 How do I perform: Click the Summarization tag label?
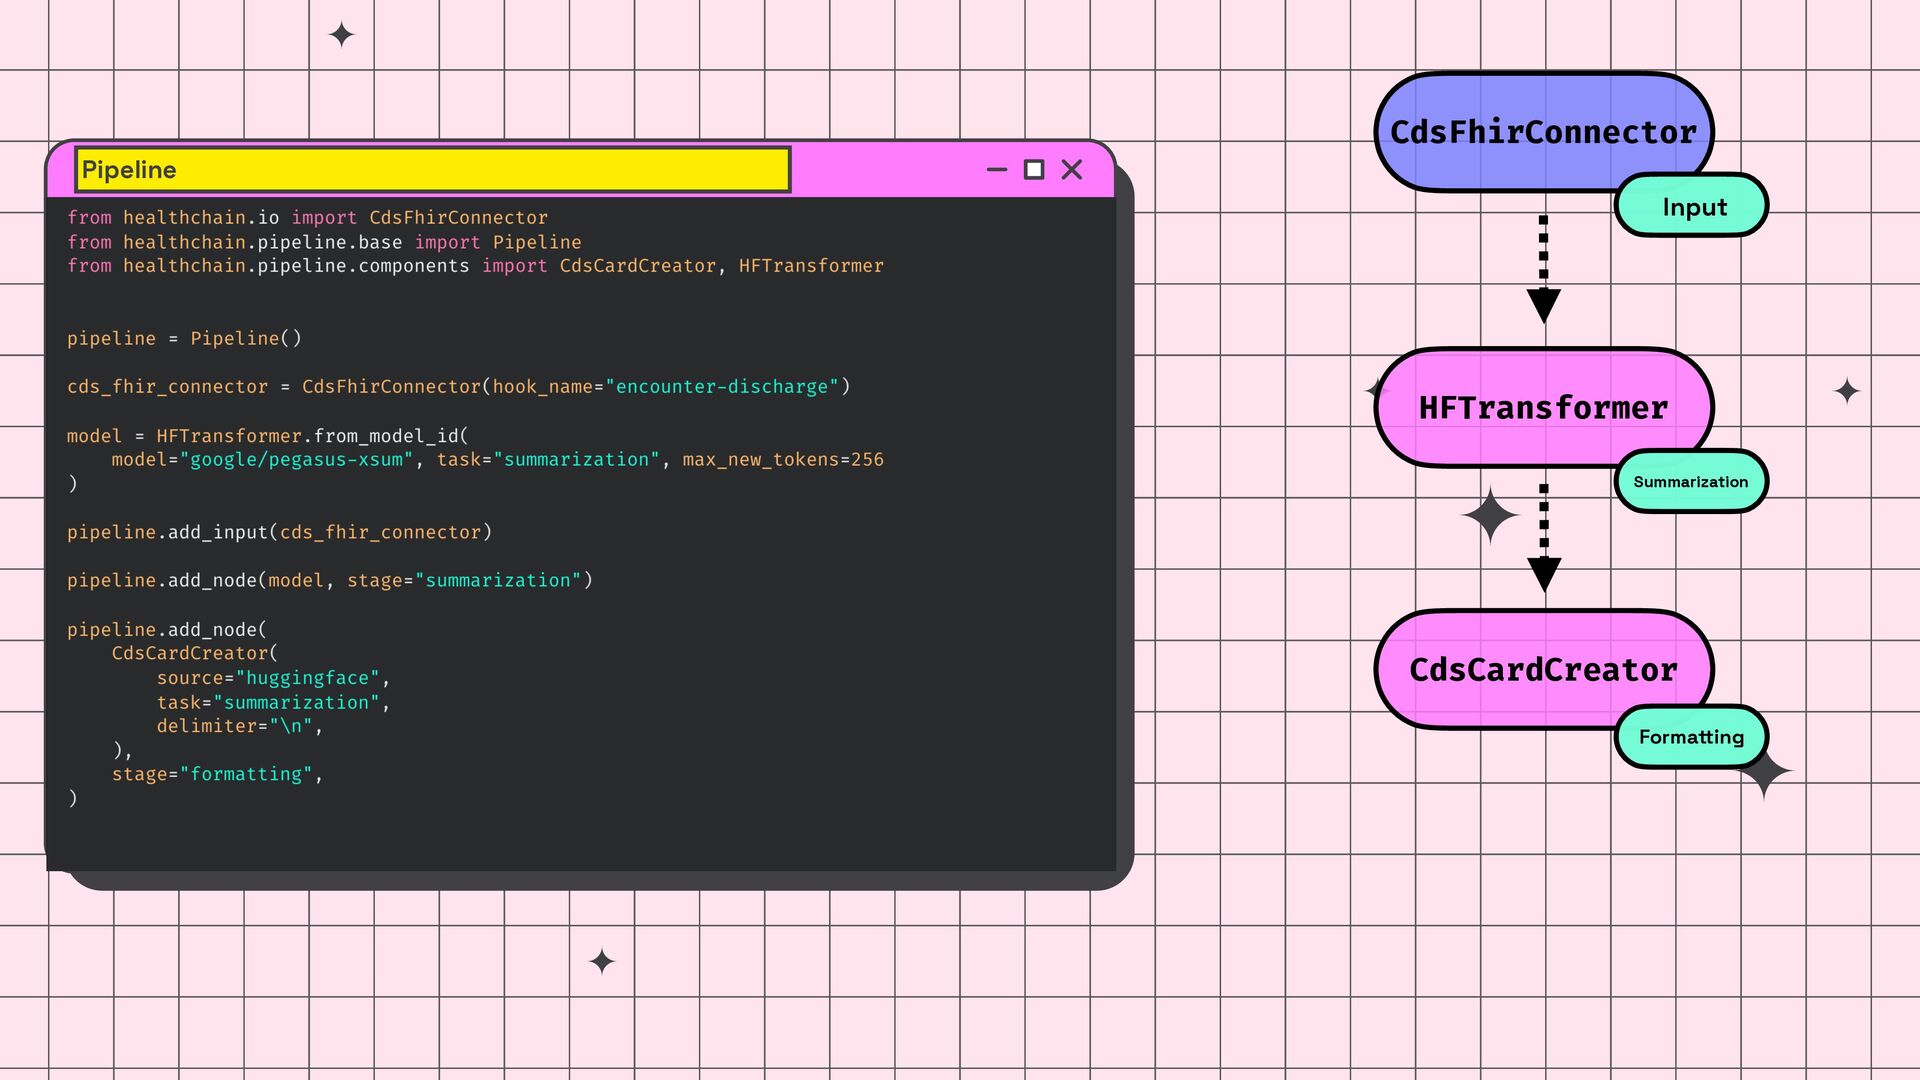coord(1691,482)
